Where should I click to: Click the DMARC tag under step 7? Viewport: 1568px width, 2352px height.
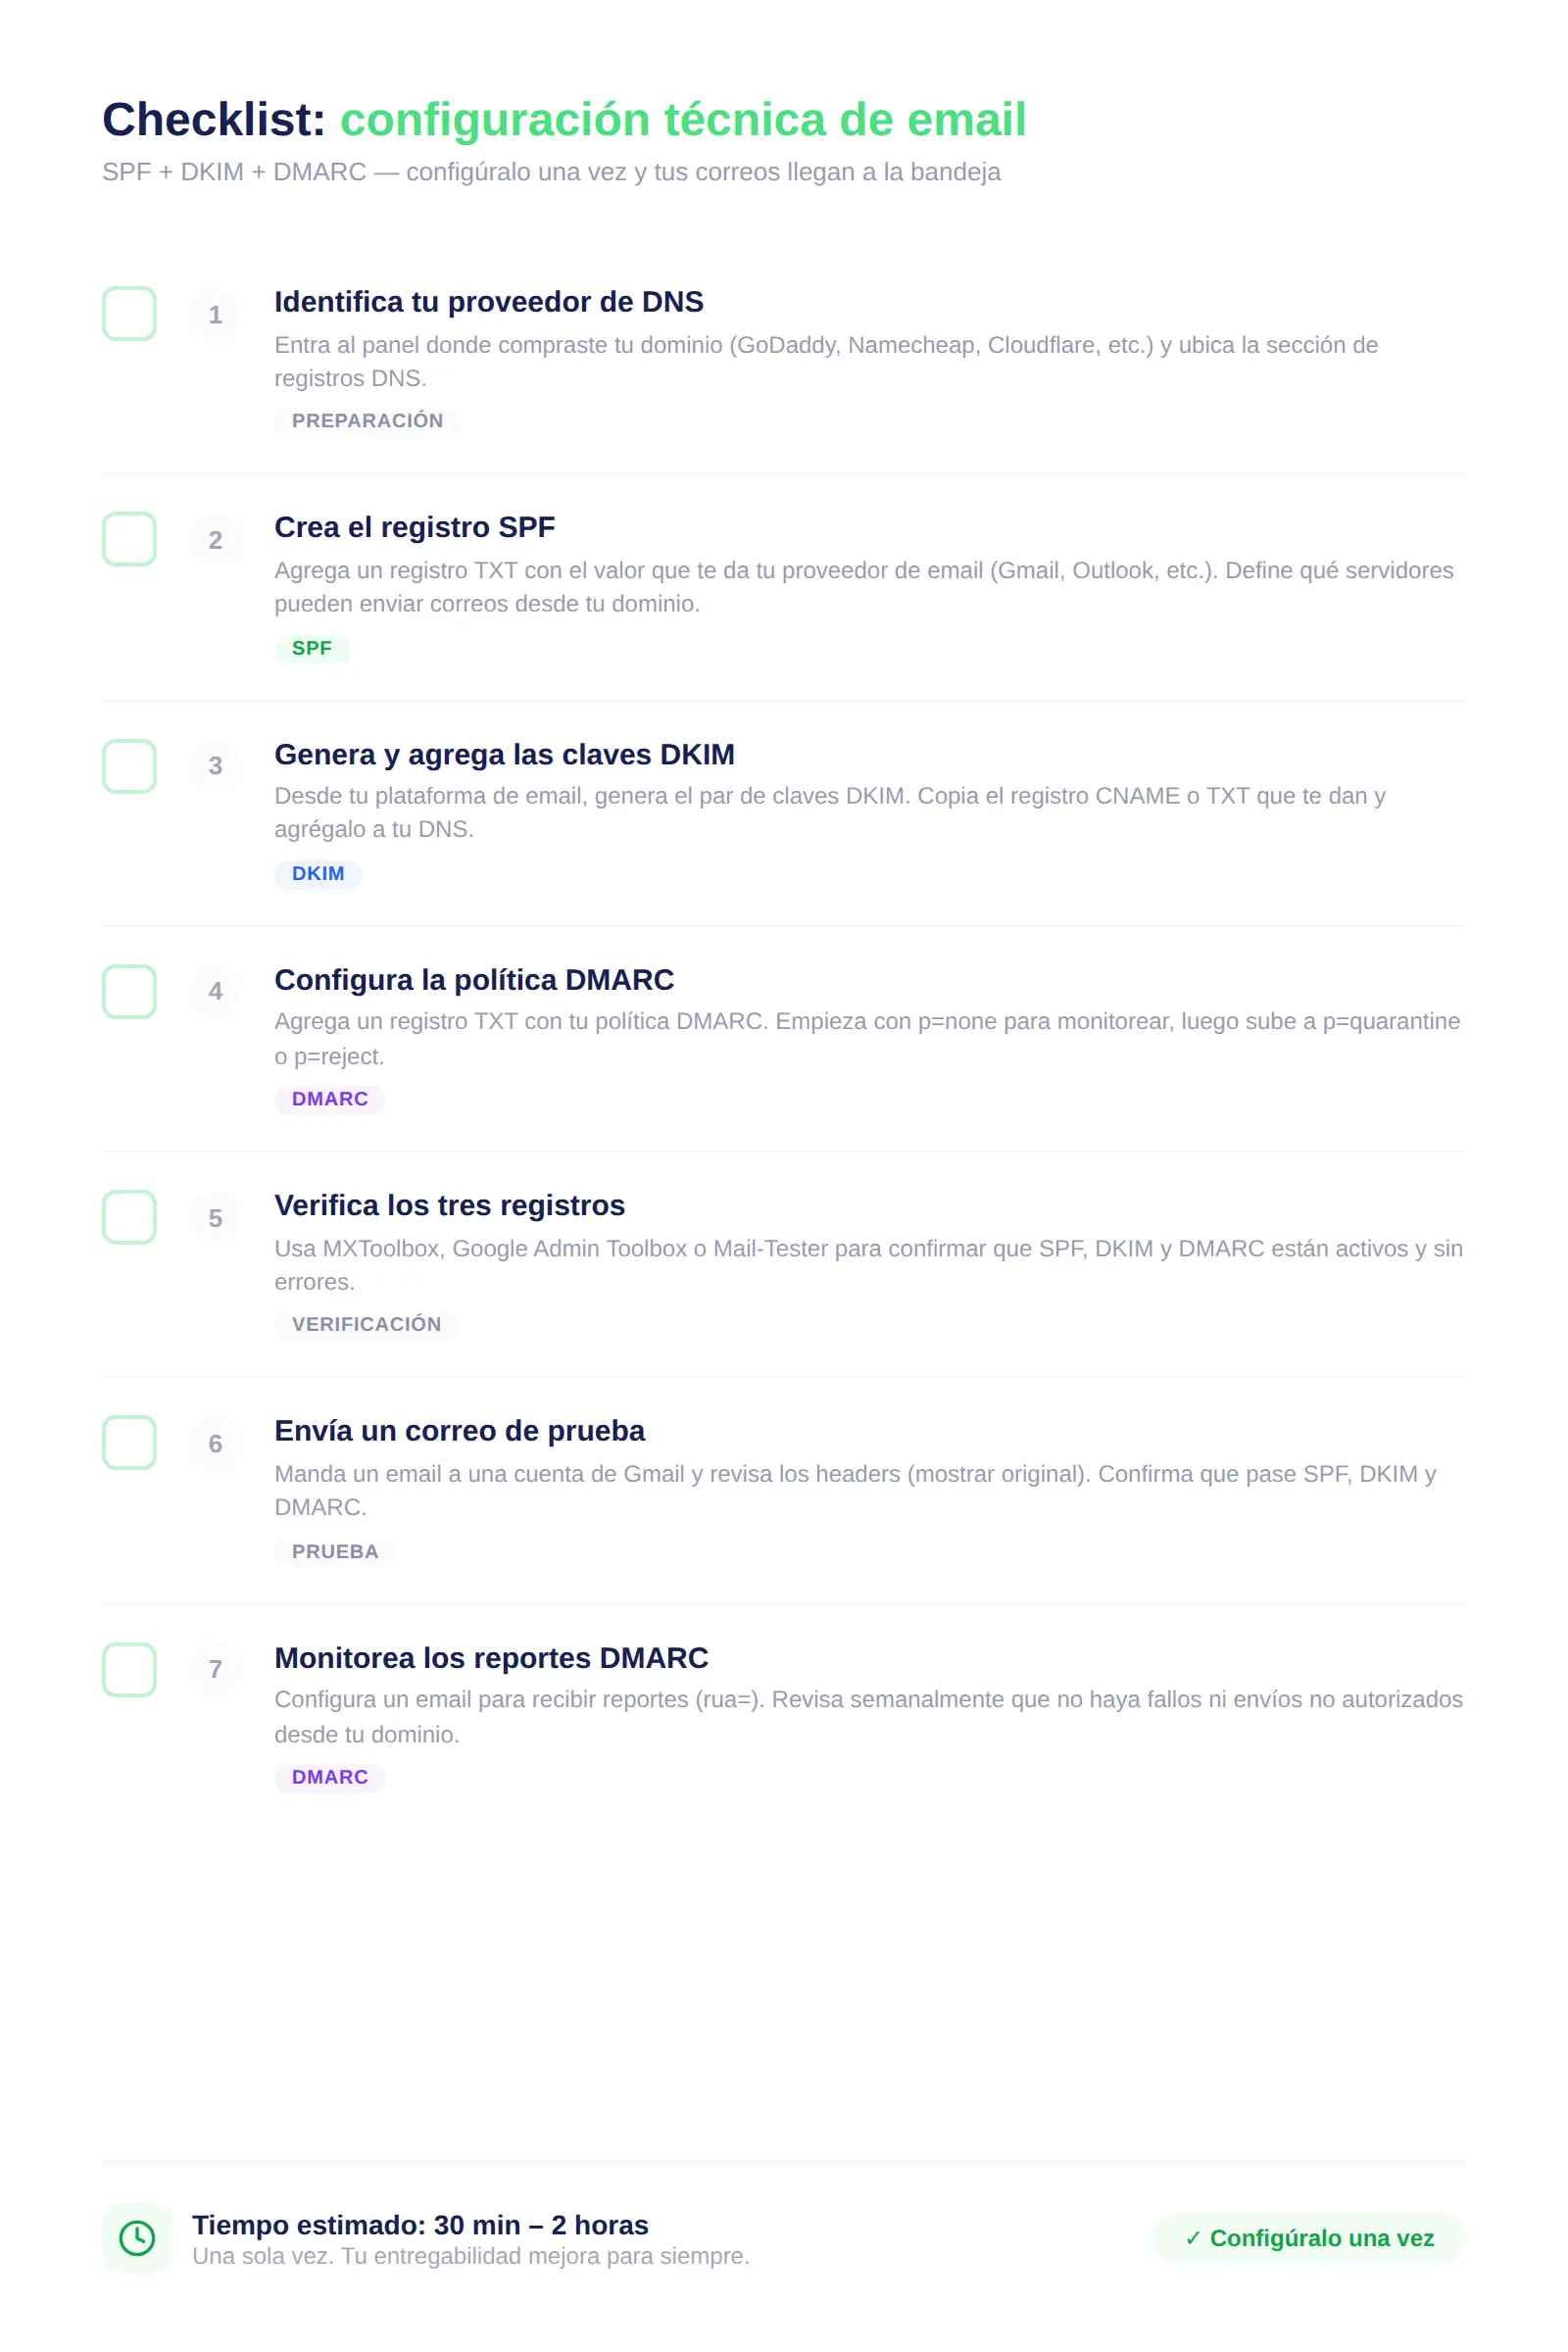pyautogui.click(x=329, y=1777)
